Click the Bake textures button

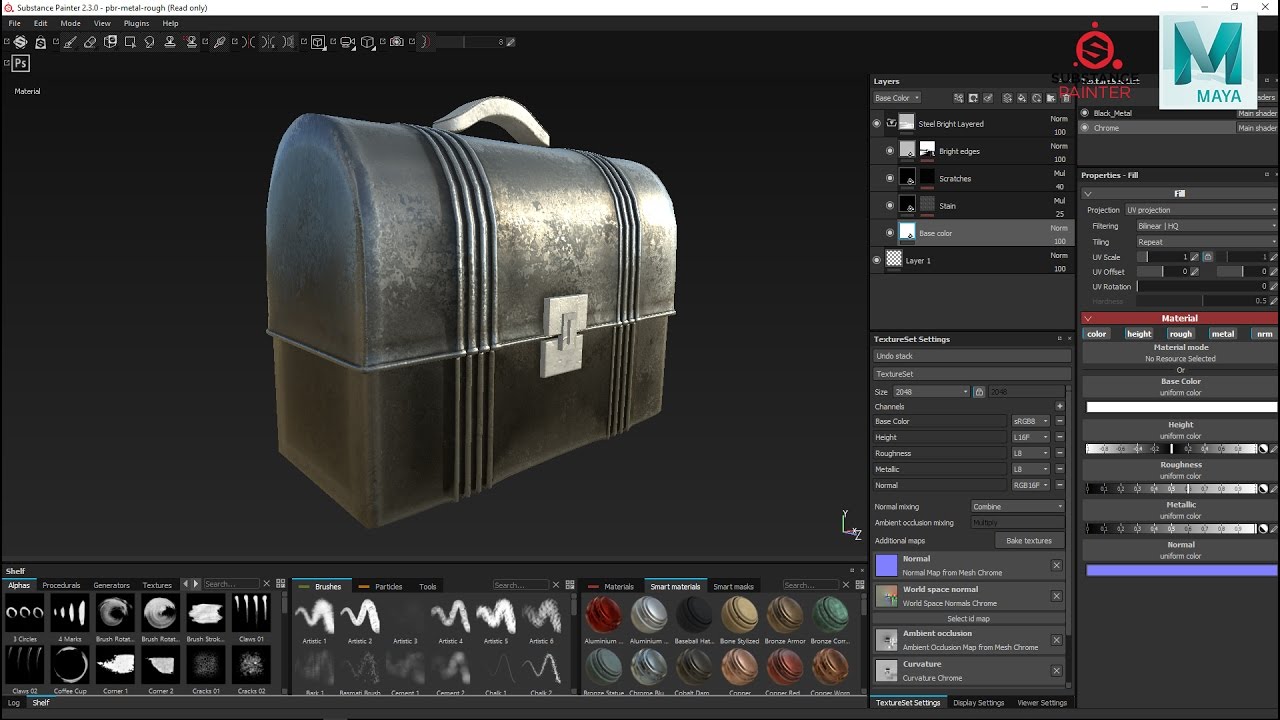click(x=1029, y=541)
